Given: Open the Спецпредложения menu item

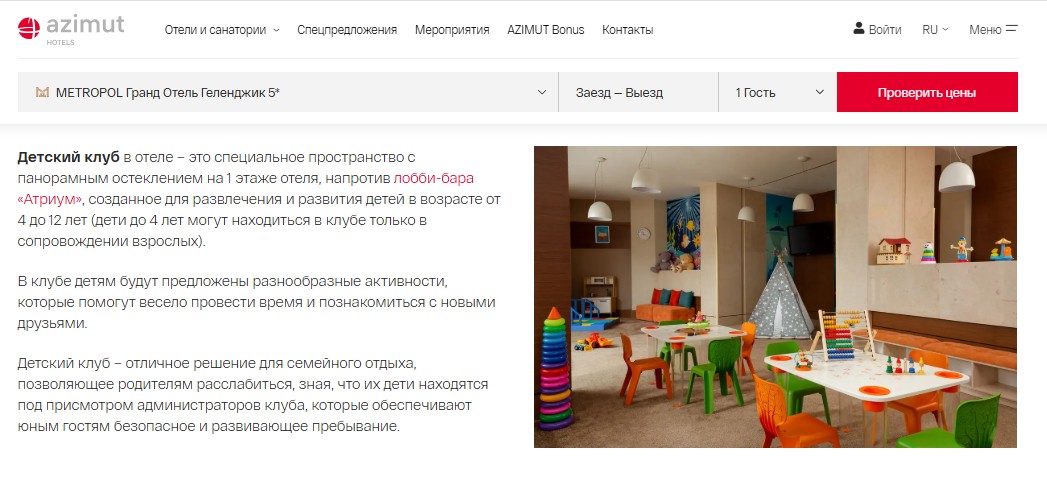Looking at the screenshot, I should 347,30.
